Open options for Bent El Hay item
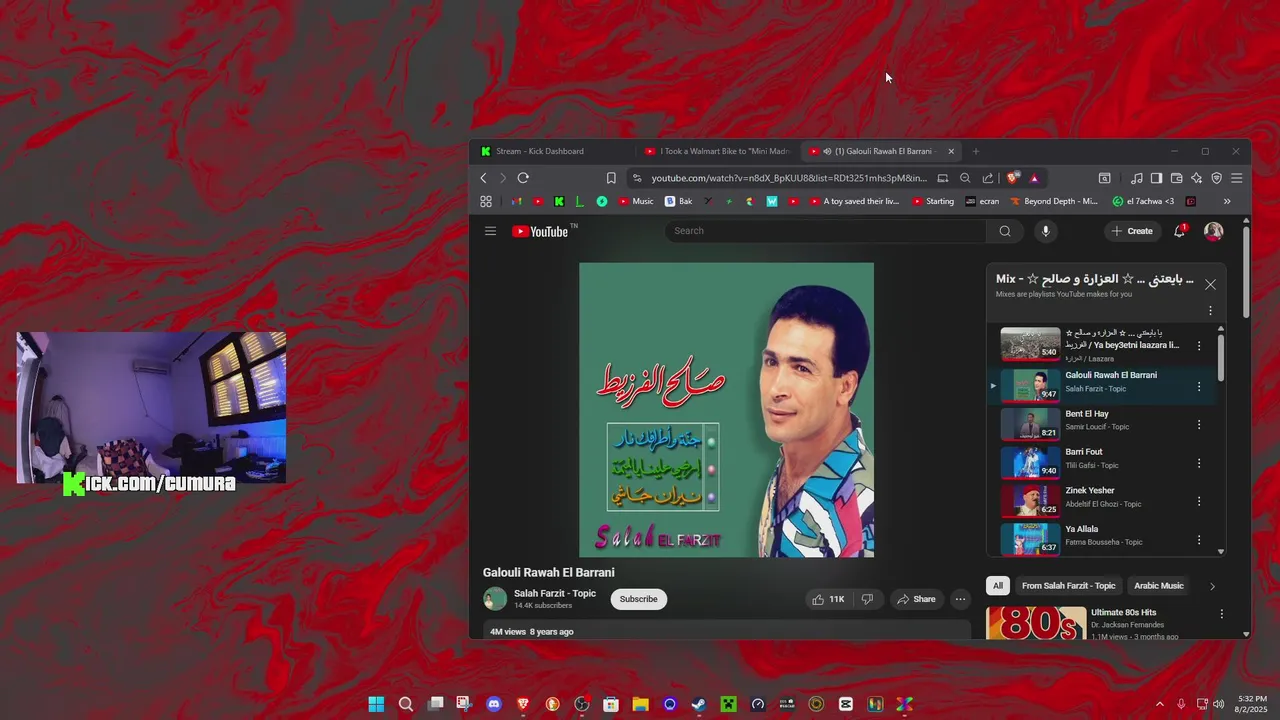 (1199, 425)
